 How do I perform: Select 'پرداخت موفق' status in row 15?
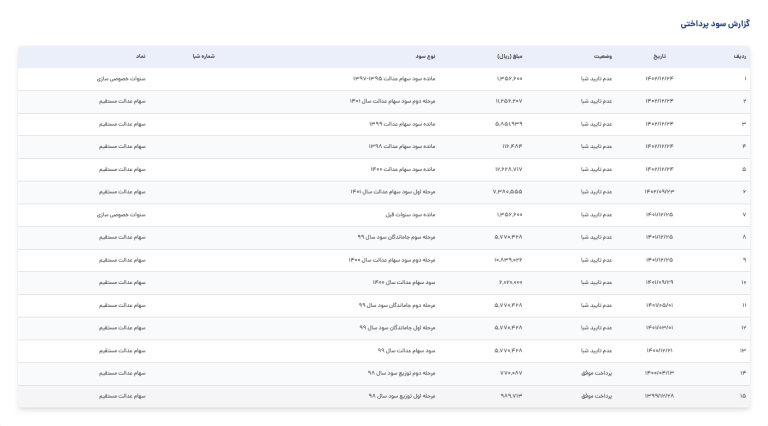[597, 396]
